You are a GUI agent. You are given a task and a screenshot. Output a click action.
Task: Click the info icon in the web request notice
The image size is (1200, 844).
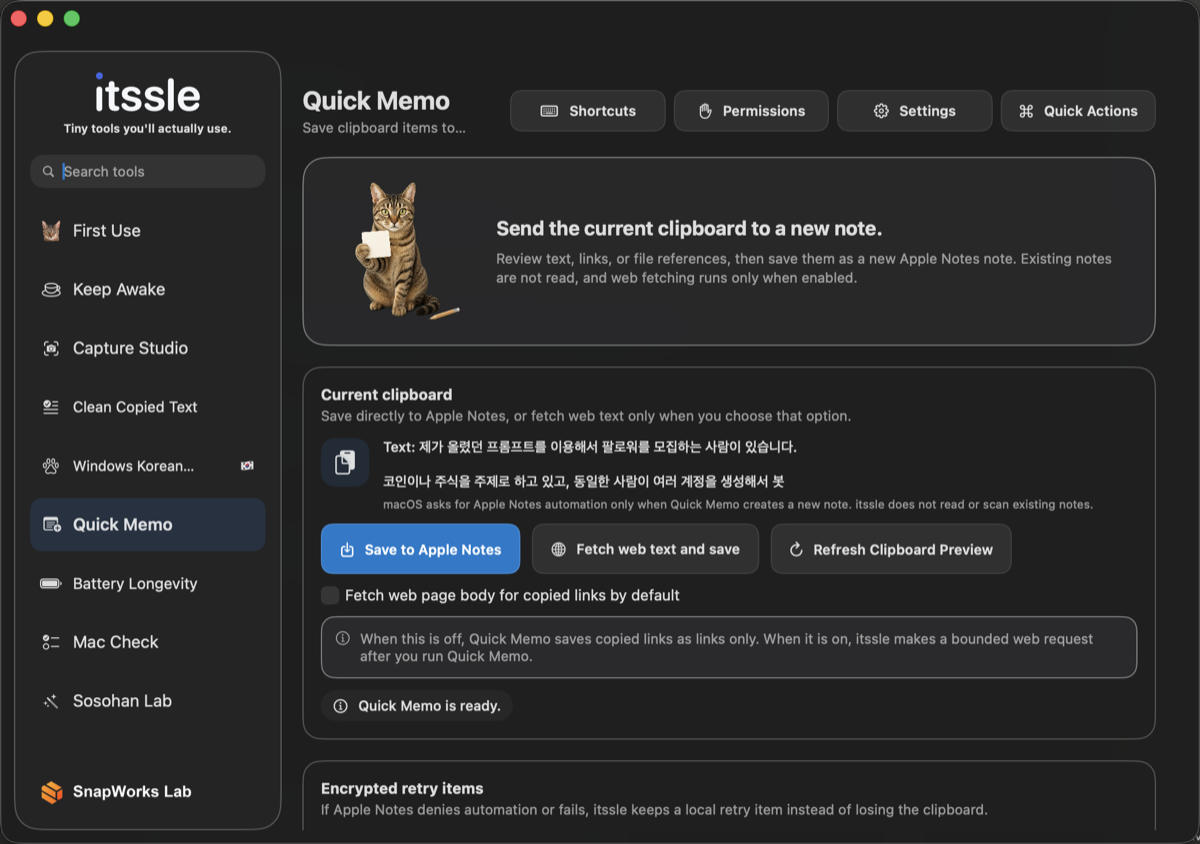tap(342, 639)
